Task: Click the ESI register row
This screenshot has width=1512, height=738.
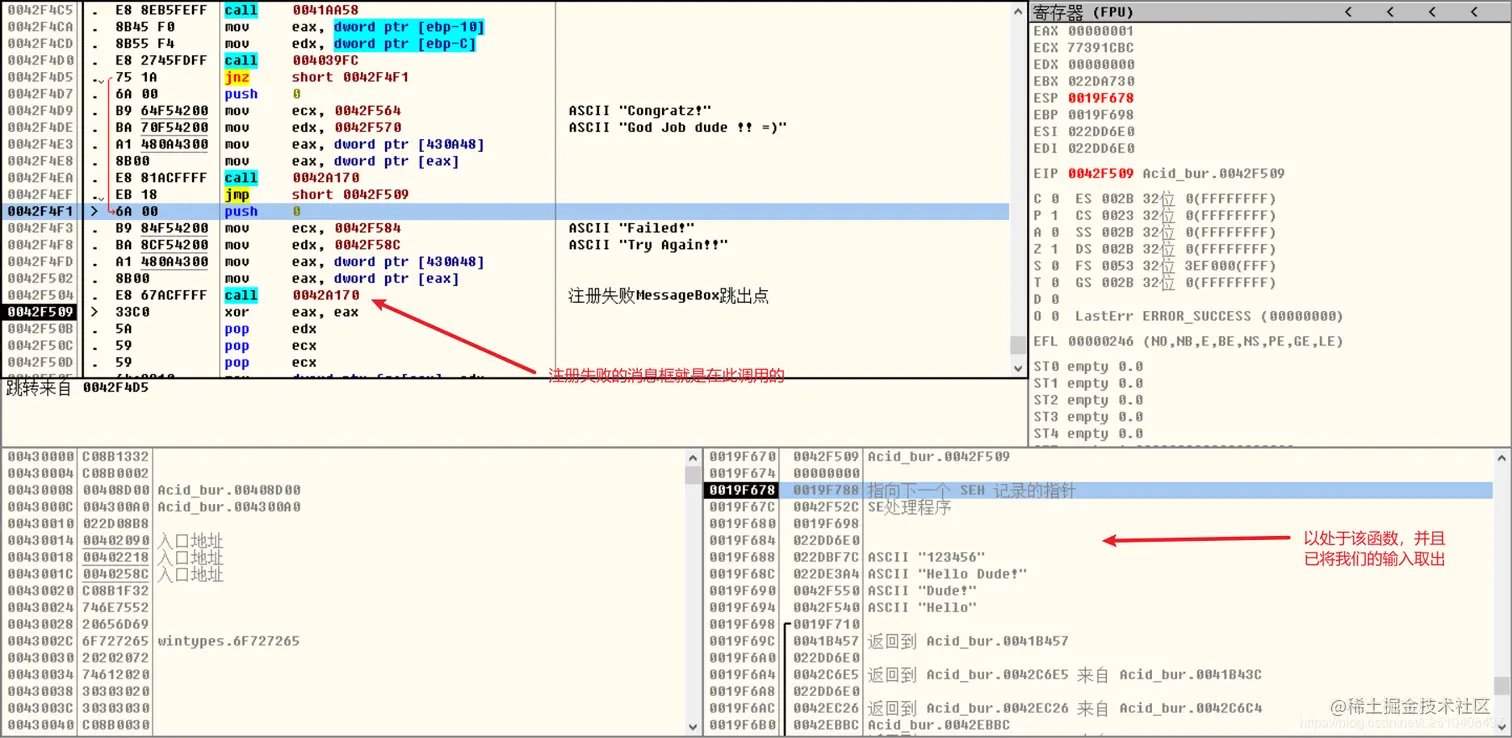Action: tap(1084, 131)
